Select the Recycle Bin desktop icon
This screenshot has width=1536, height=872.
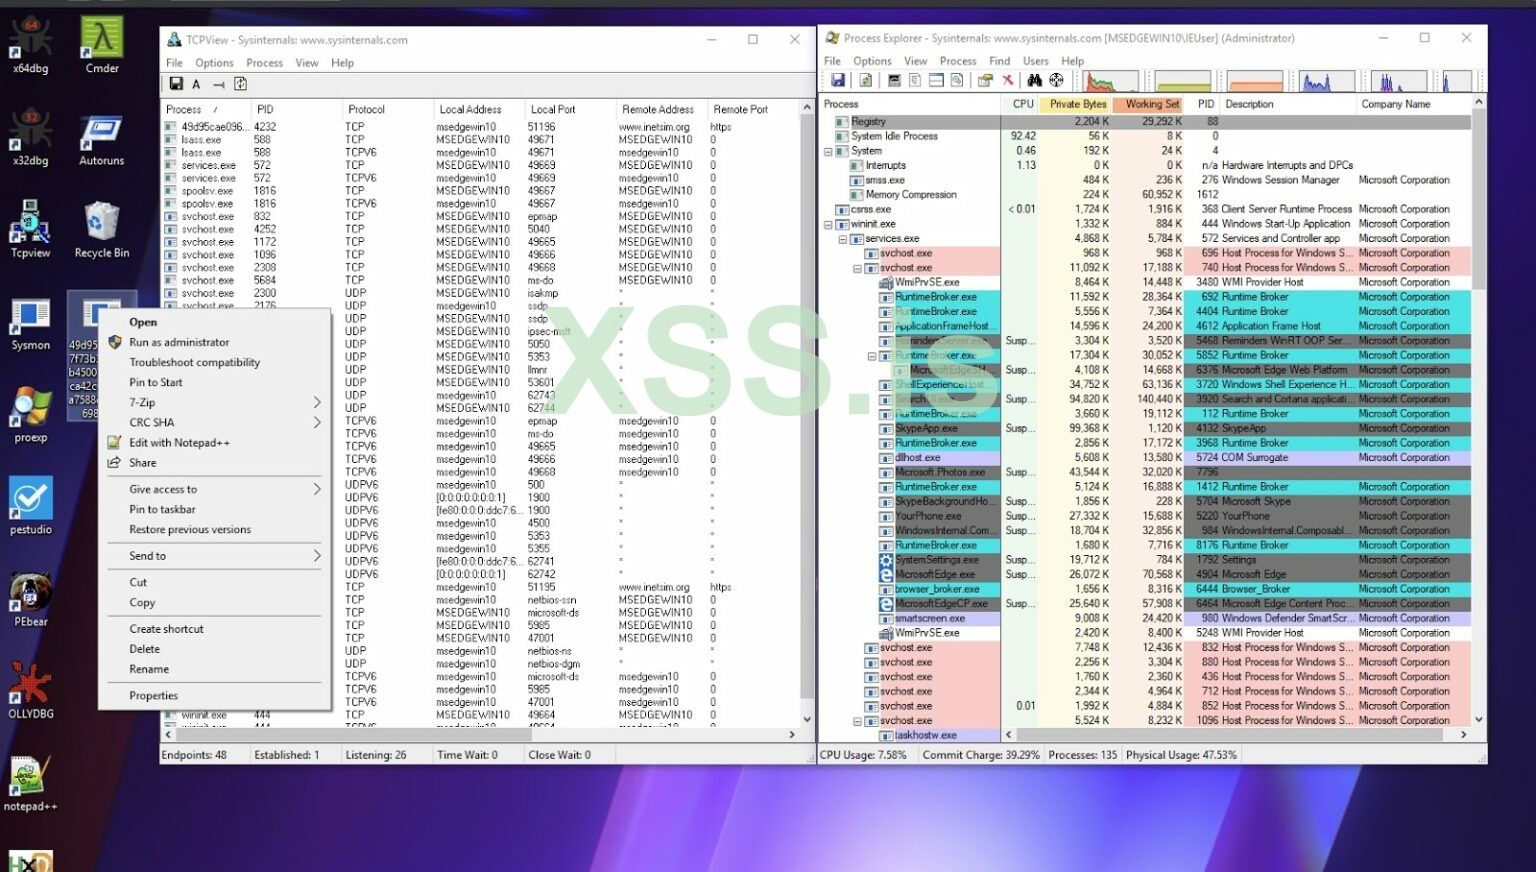point(102,230)
